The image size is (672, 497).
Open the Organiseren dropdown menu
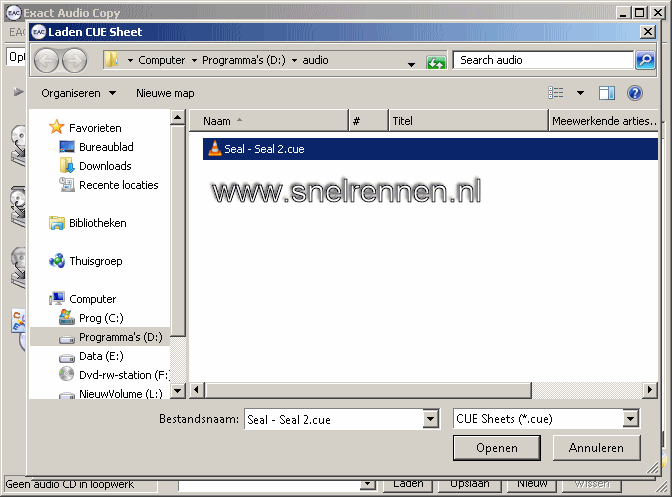click(x=79, y=93)
